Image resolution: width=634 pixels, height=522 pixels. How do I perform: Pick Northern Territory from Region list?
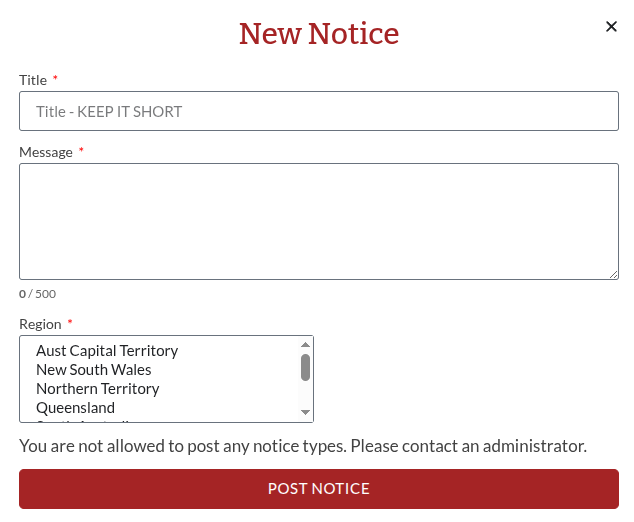tap(98, 389)
